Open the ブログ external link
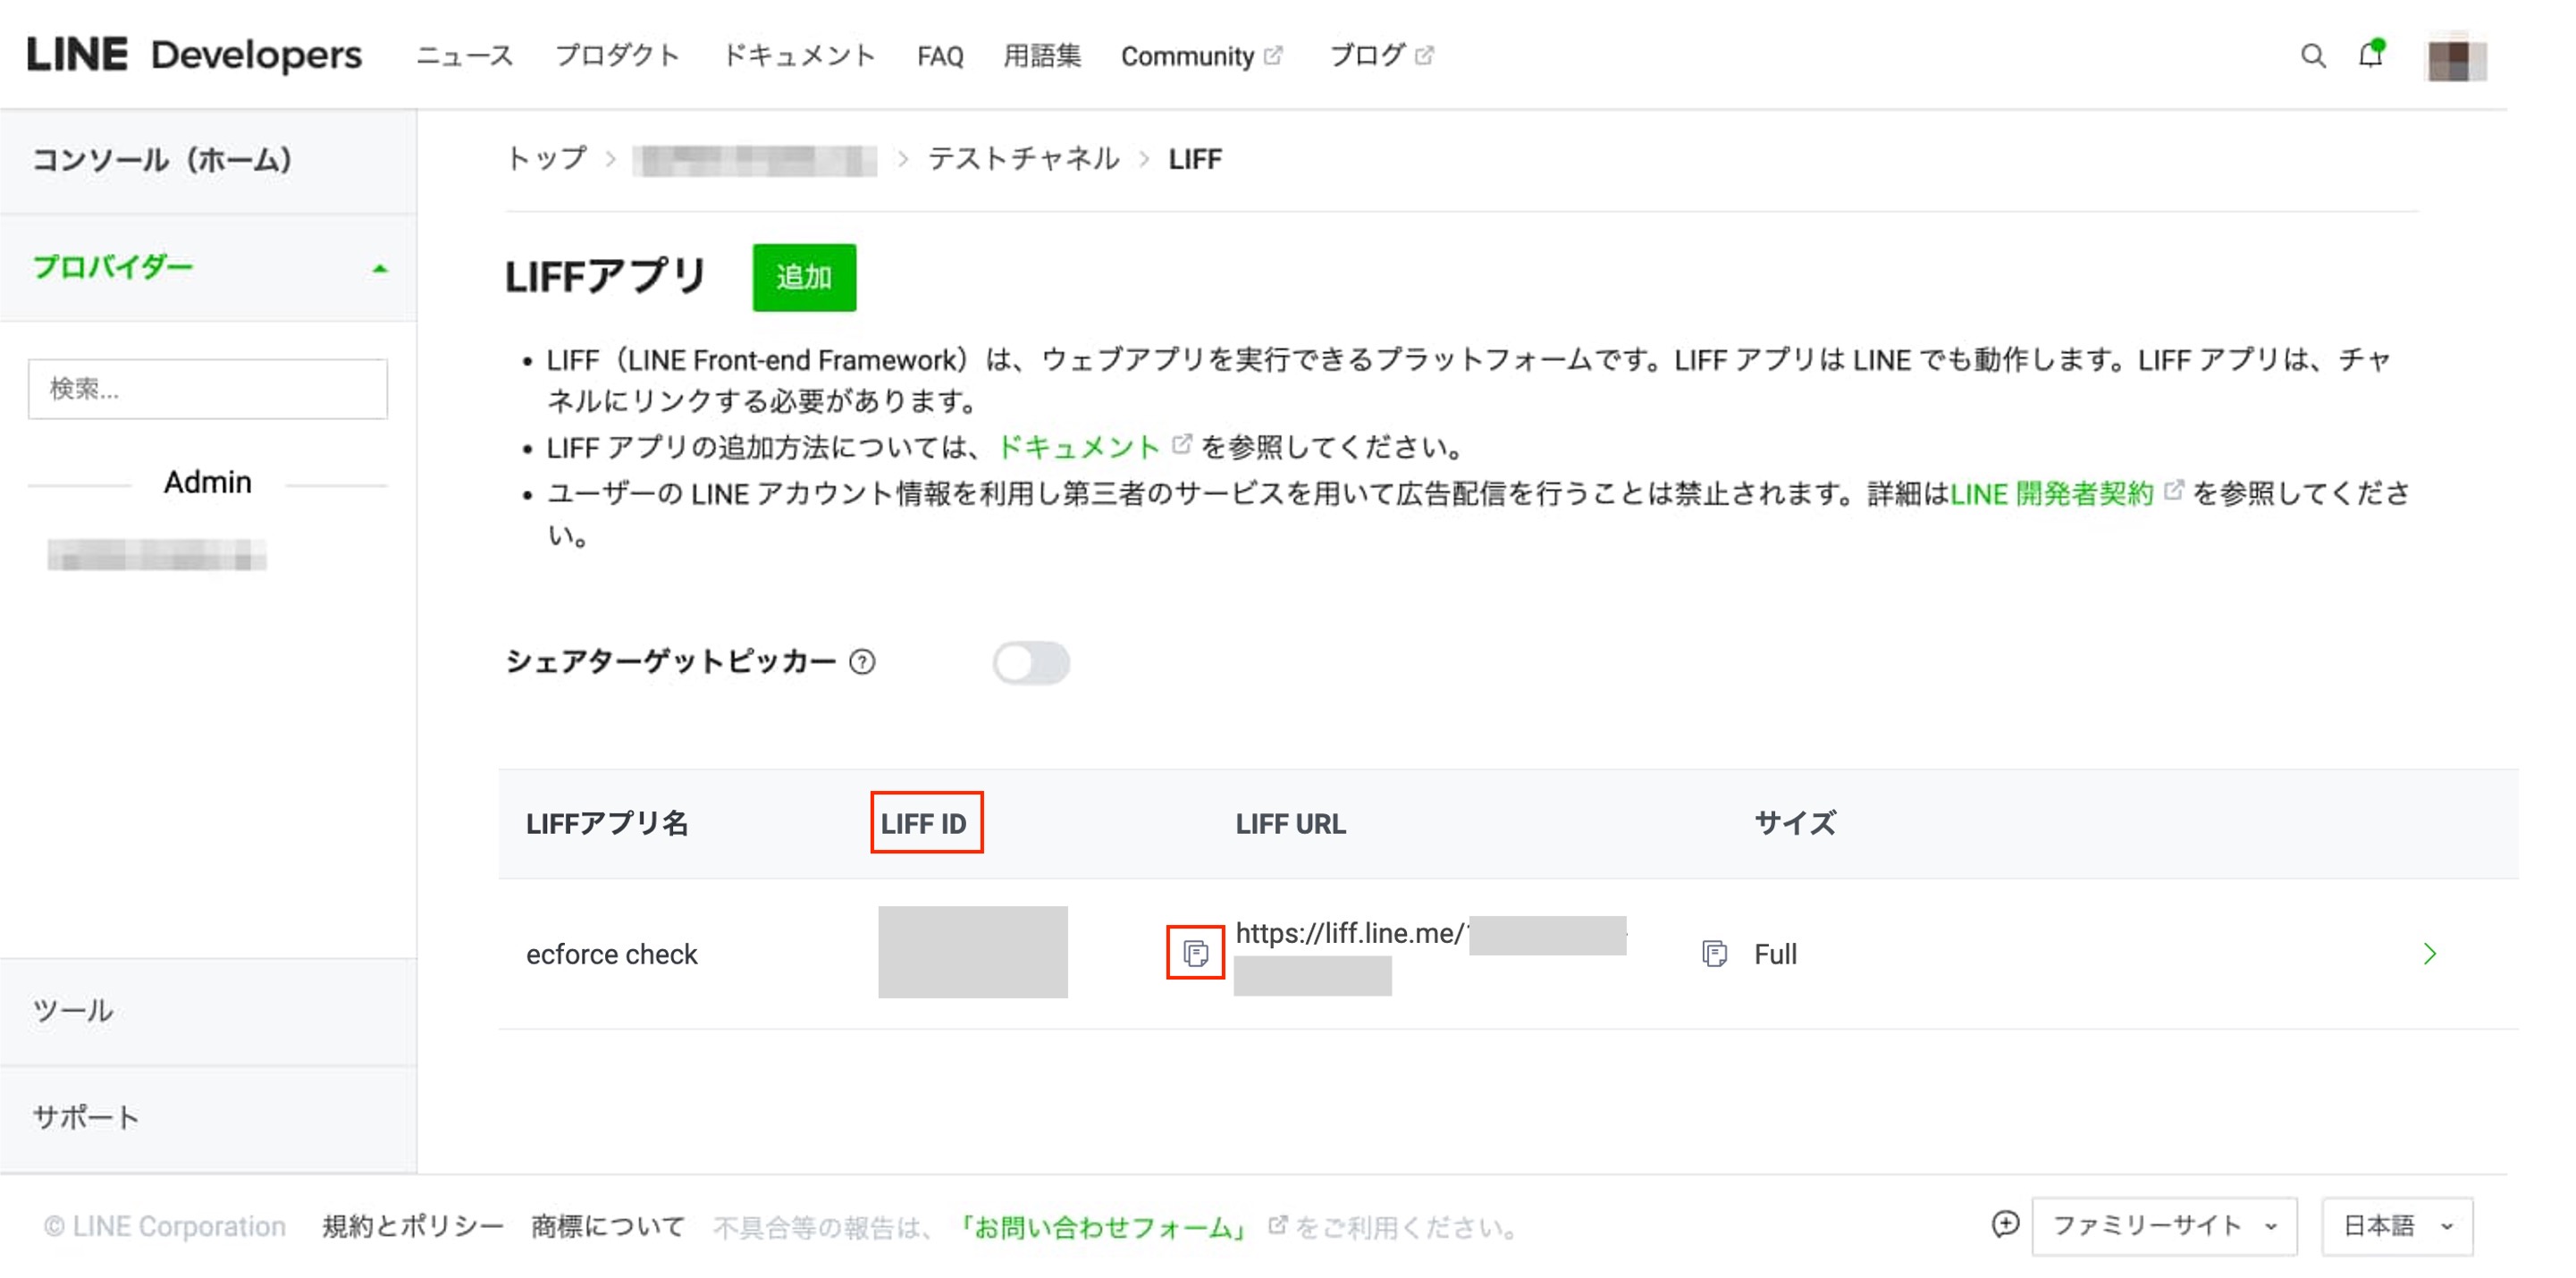This screenshot has width=2576, height=1278. tap(1380, 56)
